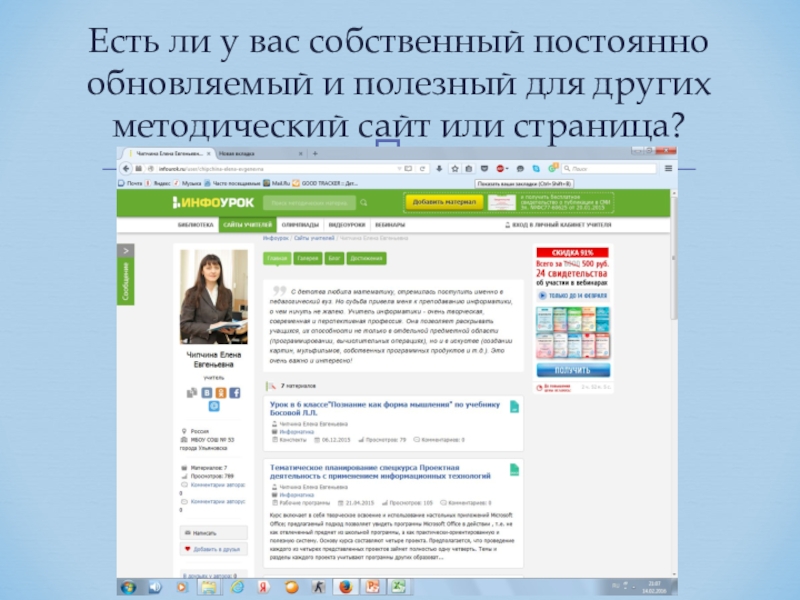Select the green Блог profile tab

tap(334, 259)
